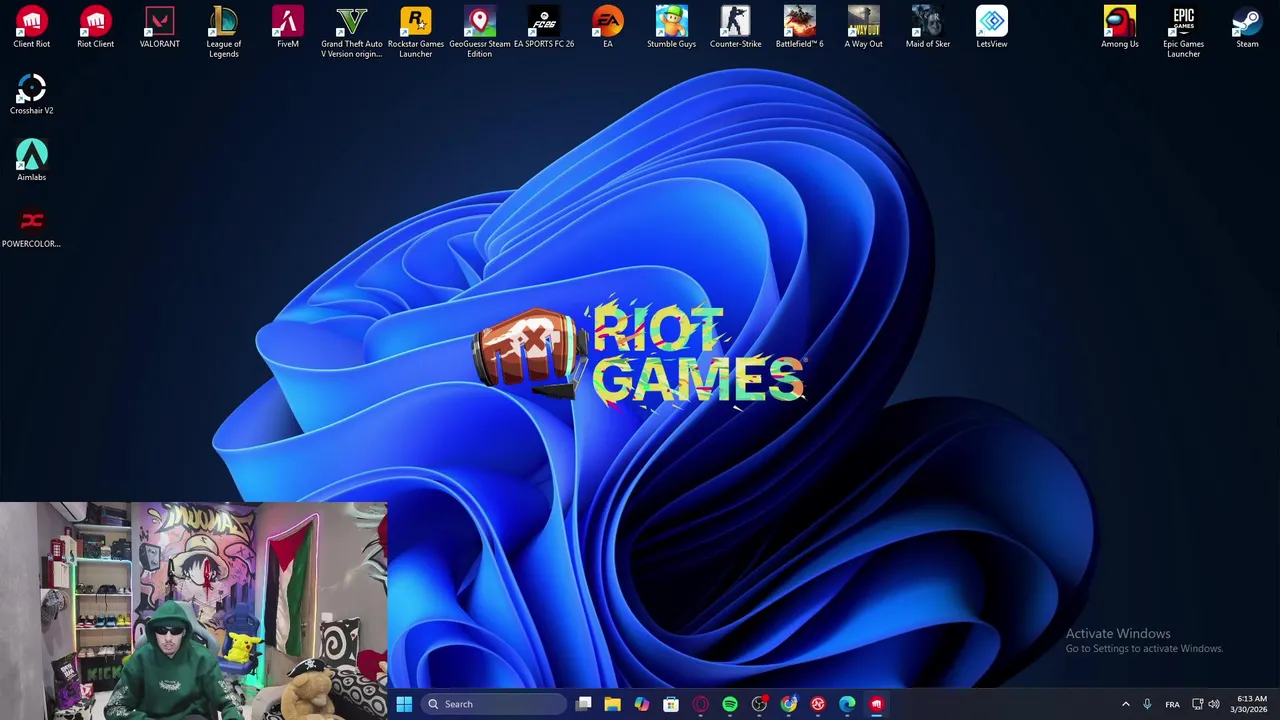Launch VALORANT from the desktop
Viewport: 1280px width, 720px height.
tap(159, 28)
